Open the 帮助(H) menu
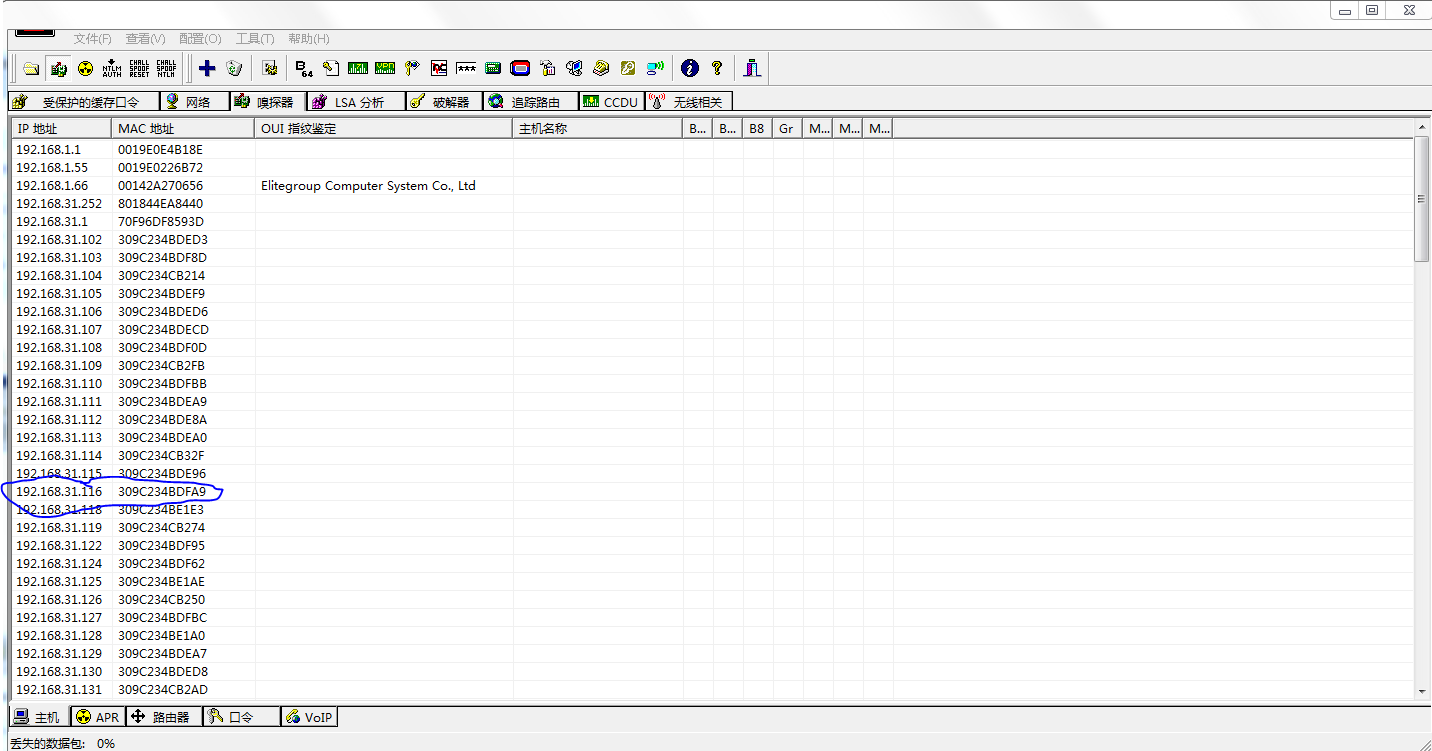1432x751 pixels. 308,39
